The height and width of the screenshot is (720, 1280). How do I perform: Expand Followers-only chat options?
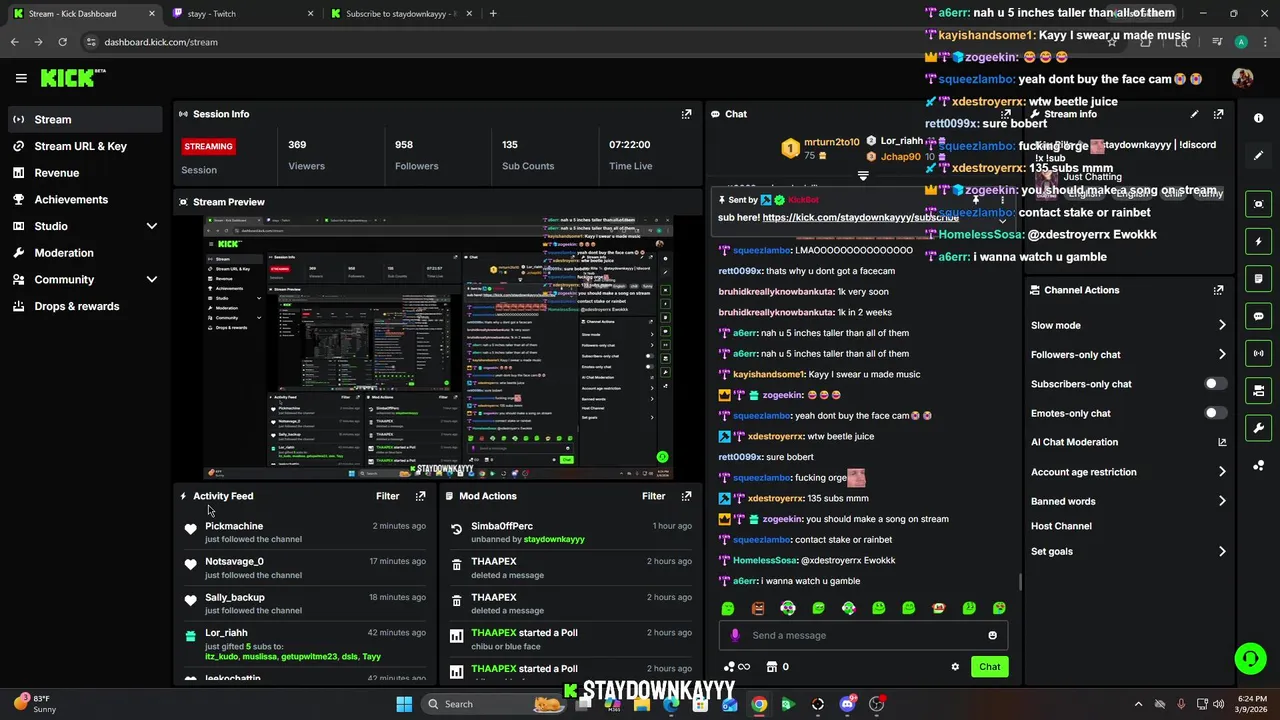(x=1222, y=354)
